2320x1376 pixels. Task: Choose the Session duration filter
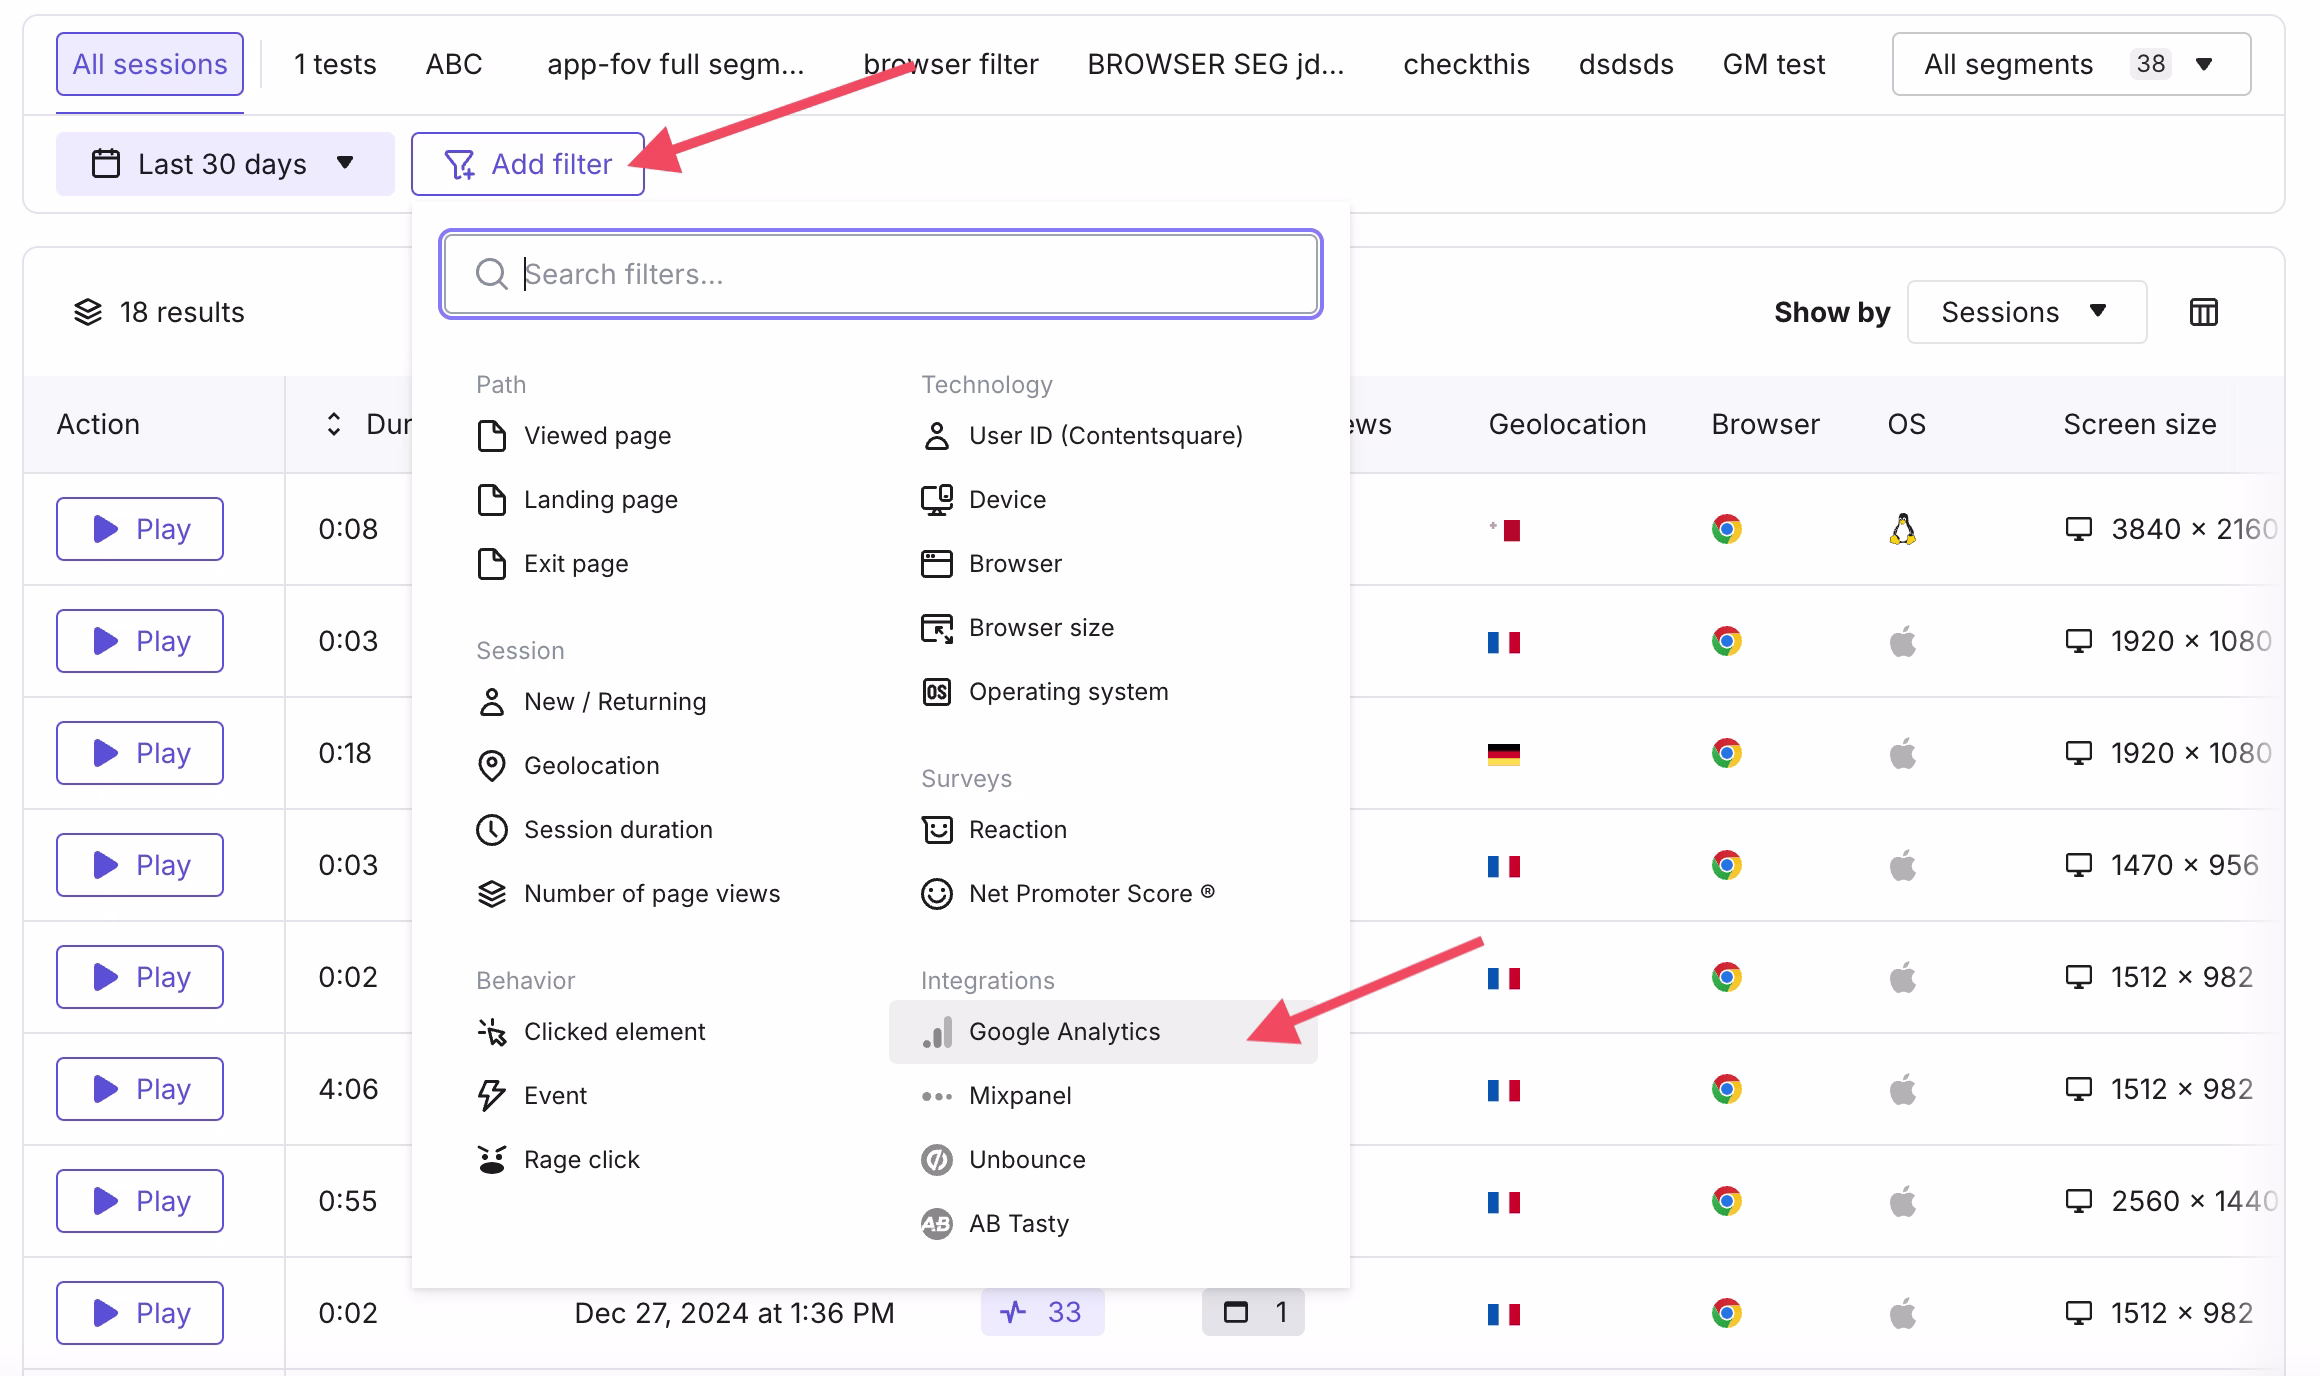tap(617, 830)
